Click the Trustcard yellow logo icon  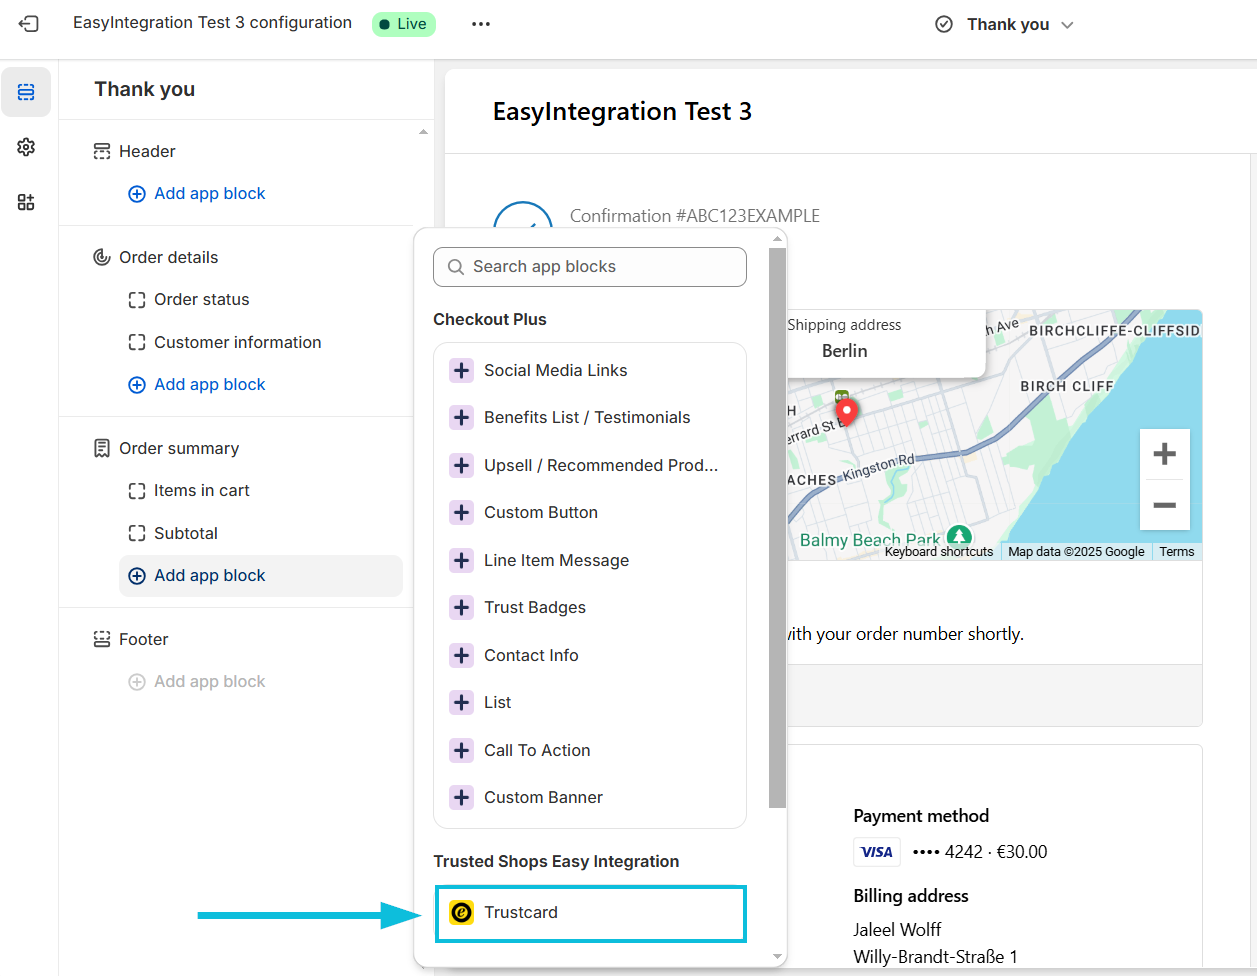pyautogui.click(x=461, y=913)
